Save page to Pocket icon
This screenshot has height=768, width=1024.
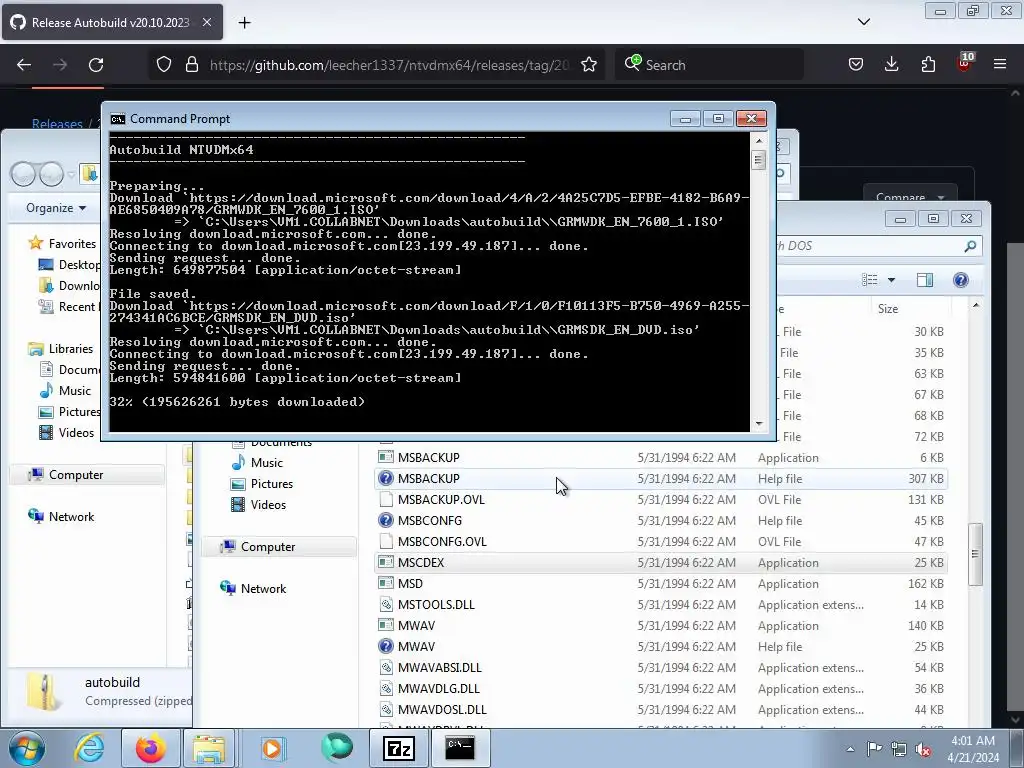[856, 65]
